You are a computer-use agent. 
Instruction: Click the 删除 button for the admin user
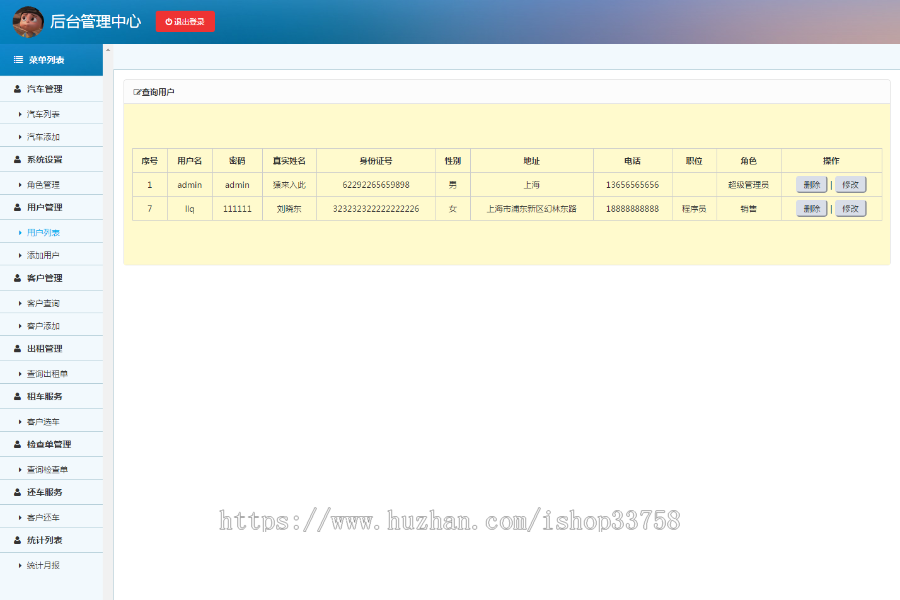pos(810,184)
